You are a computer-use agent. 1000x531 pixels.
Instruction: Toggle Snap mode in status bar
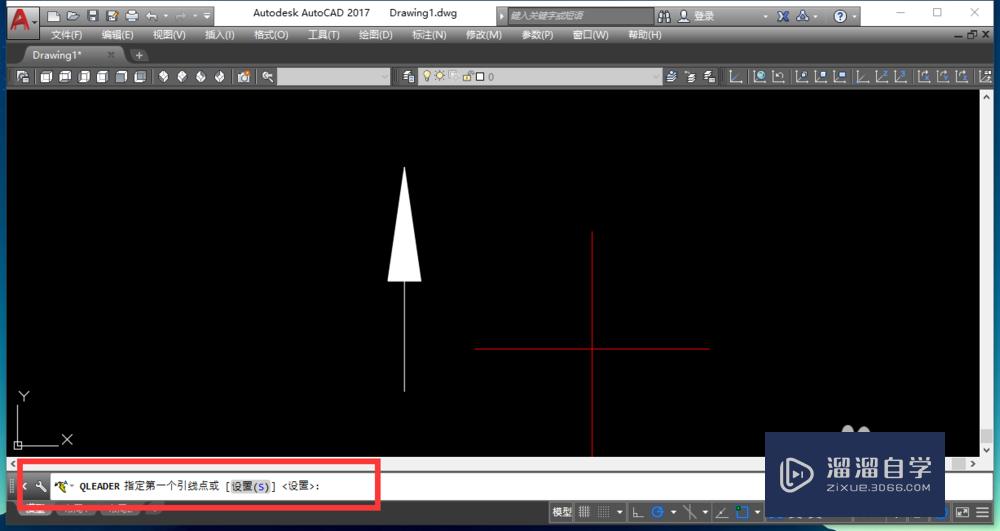coord(603,512)
